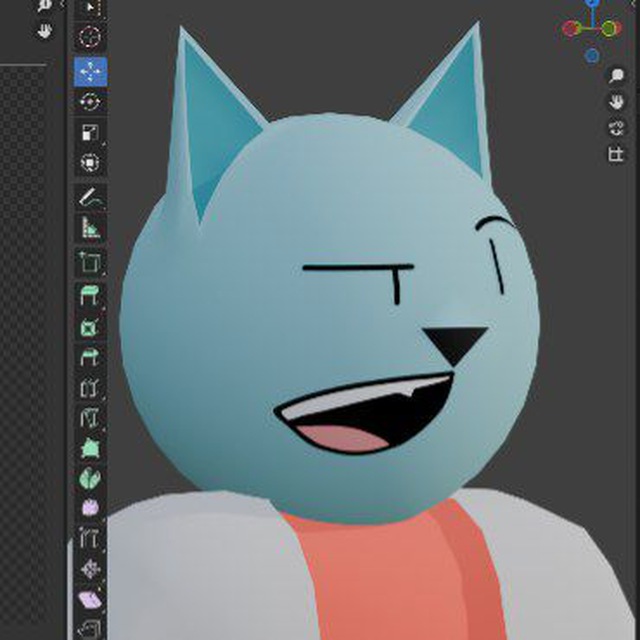Select the Inset Faces tool

point(90,327)
